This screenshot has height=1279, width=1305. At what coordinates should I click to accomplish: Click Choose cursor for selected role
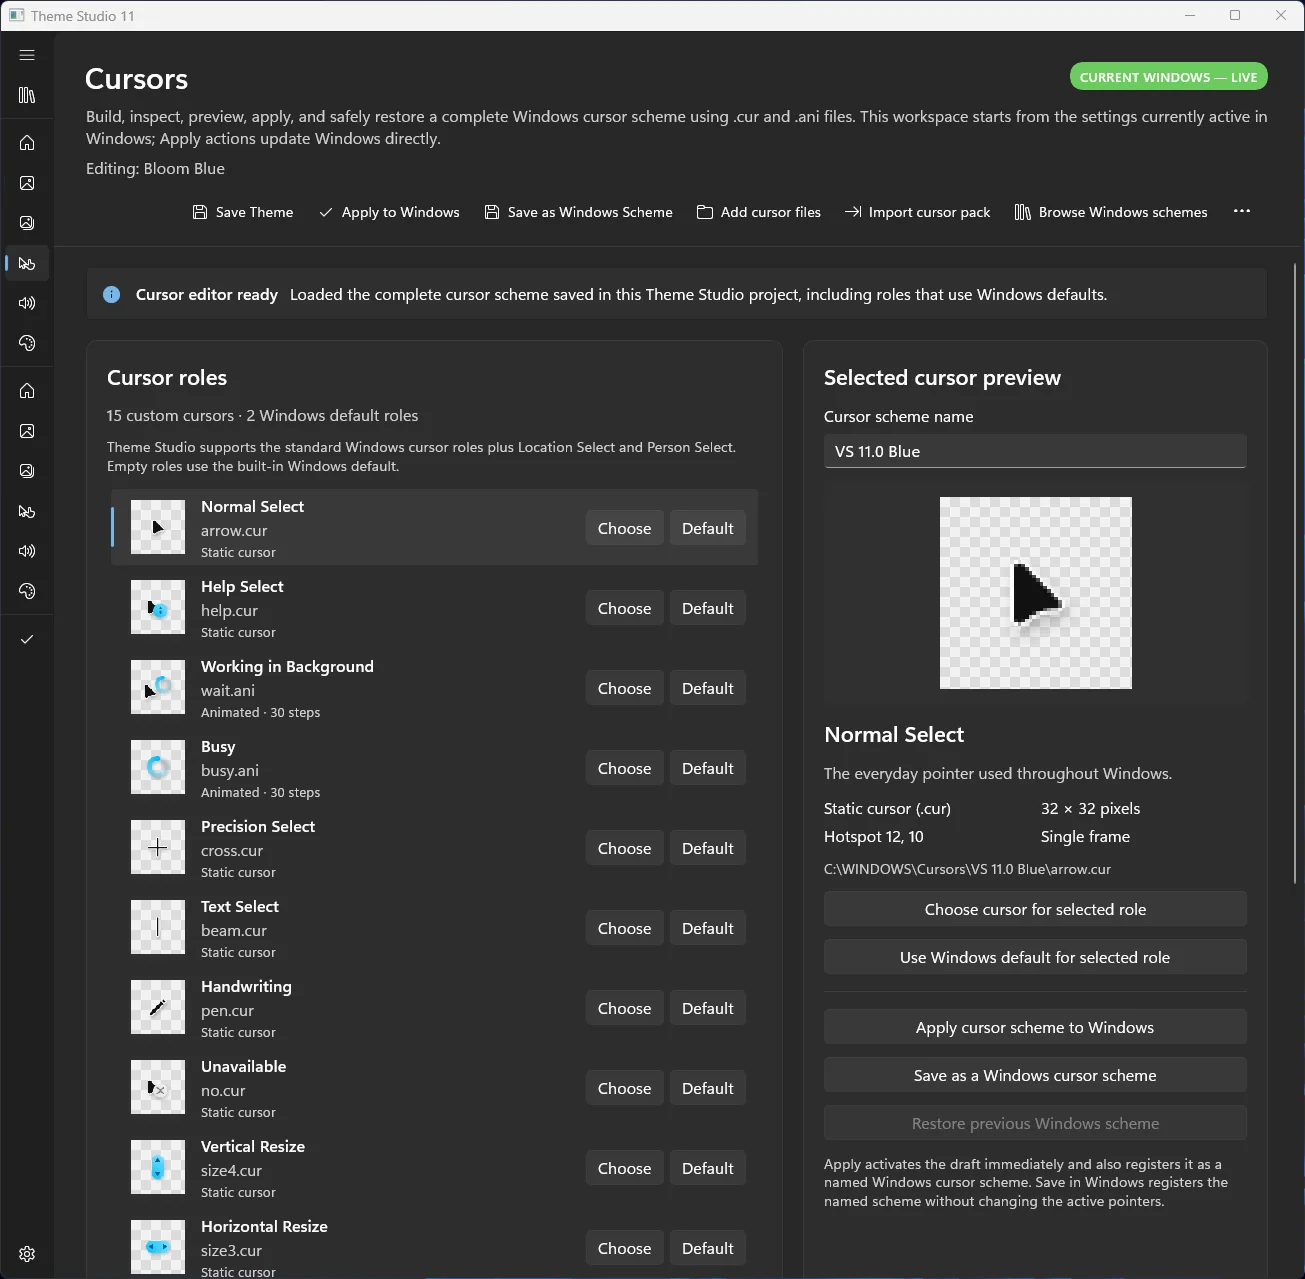pyautogui.click(x=1035, y=909)
